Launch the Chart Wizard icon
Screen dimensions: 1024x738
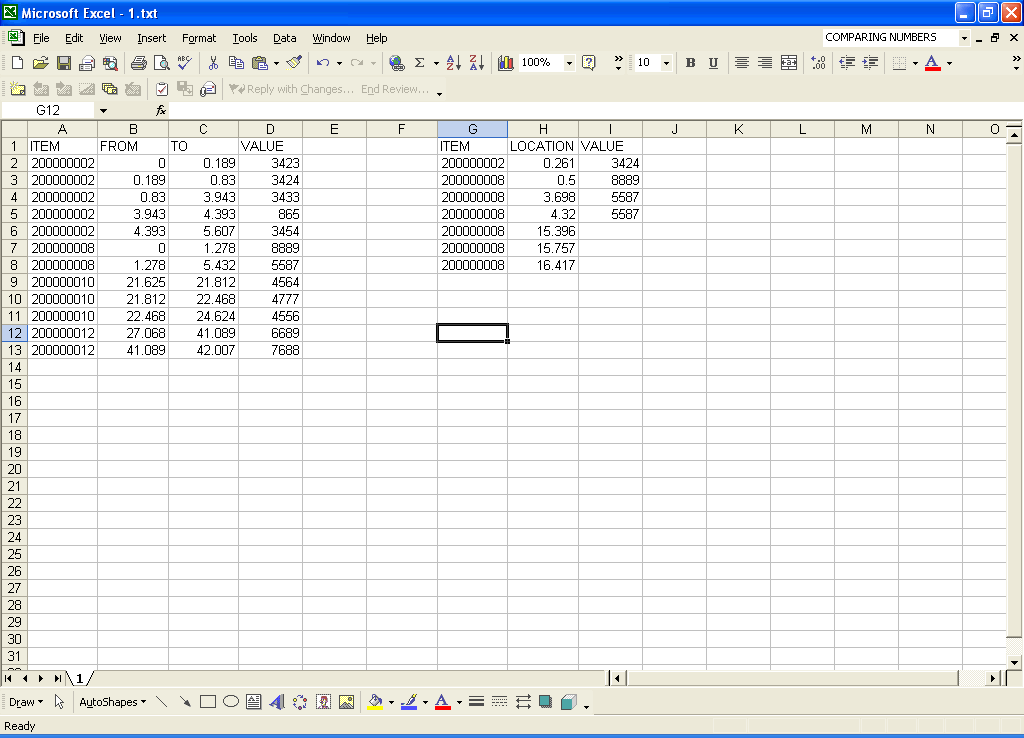point(506,63)
